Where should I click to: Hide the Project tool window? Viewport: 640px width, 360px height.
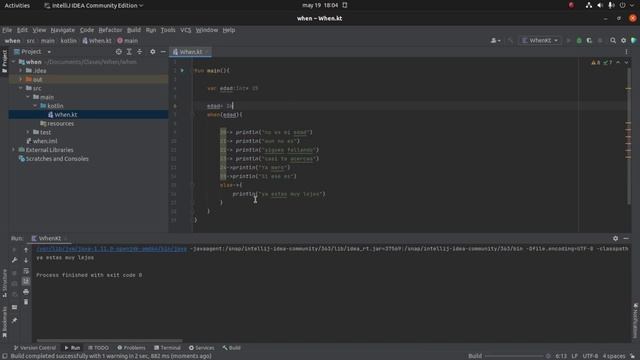tap(163, 52)
